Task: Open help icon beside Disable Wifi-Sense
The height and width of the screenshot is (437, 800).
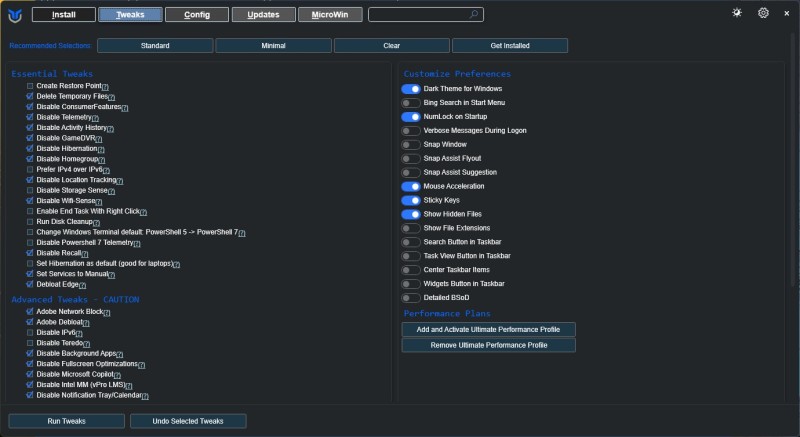Action: point(98,202)
